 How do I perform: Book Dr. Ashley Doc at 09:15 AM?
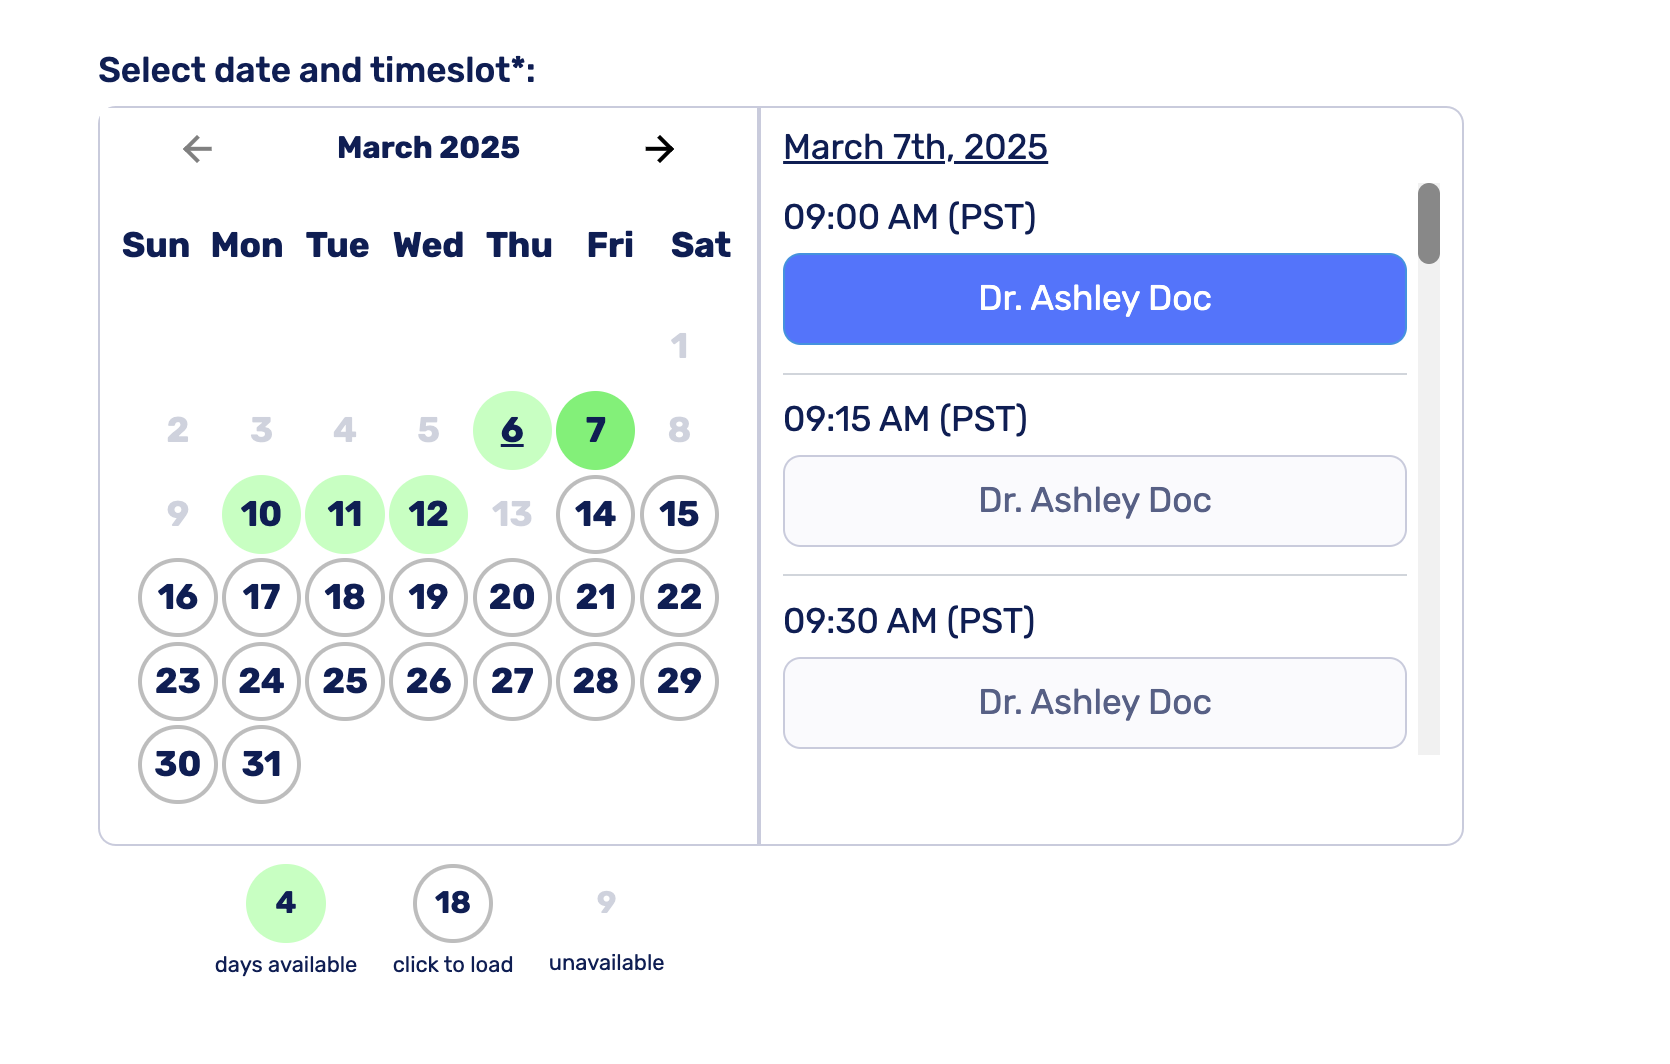click(x=1094, y=501)
